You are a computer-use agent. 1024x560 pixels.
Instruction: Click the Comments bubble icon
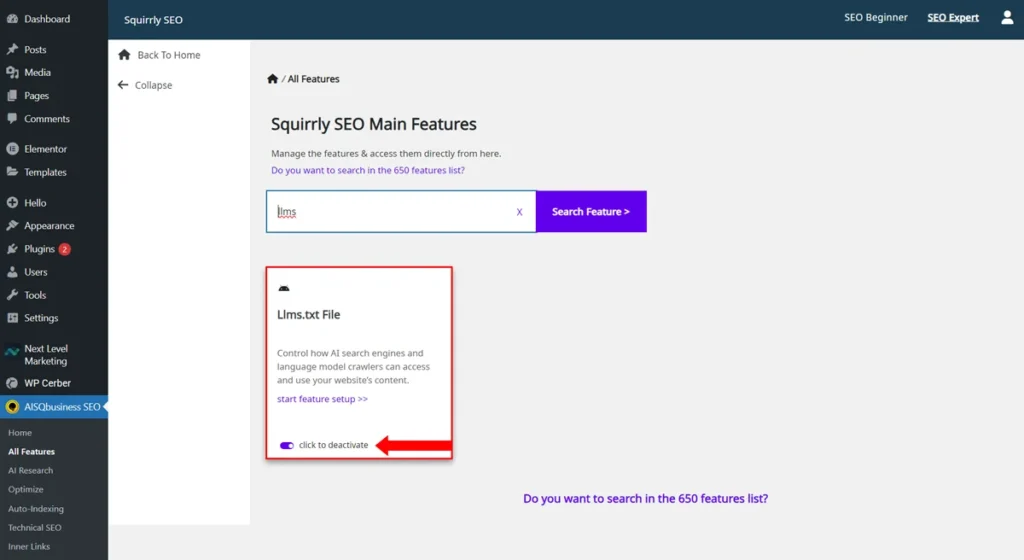(12, 118)
